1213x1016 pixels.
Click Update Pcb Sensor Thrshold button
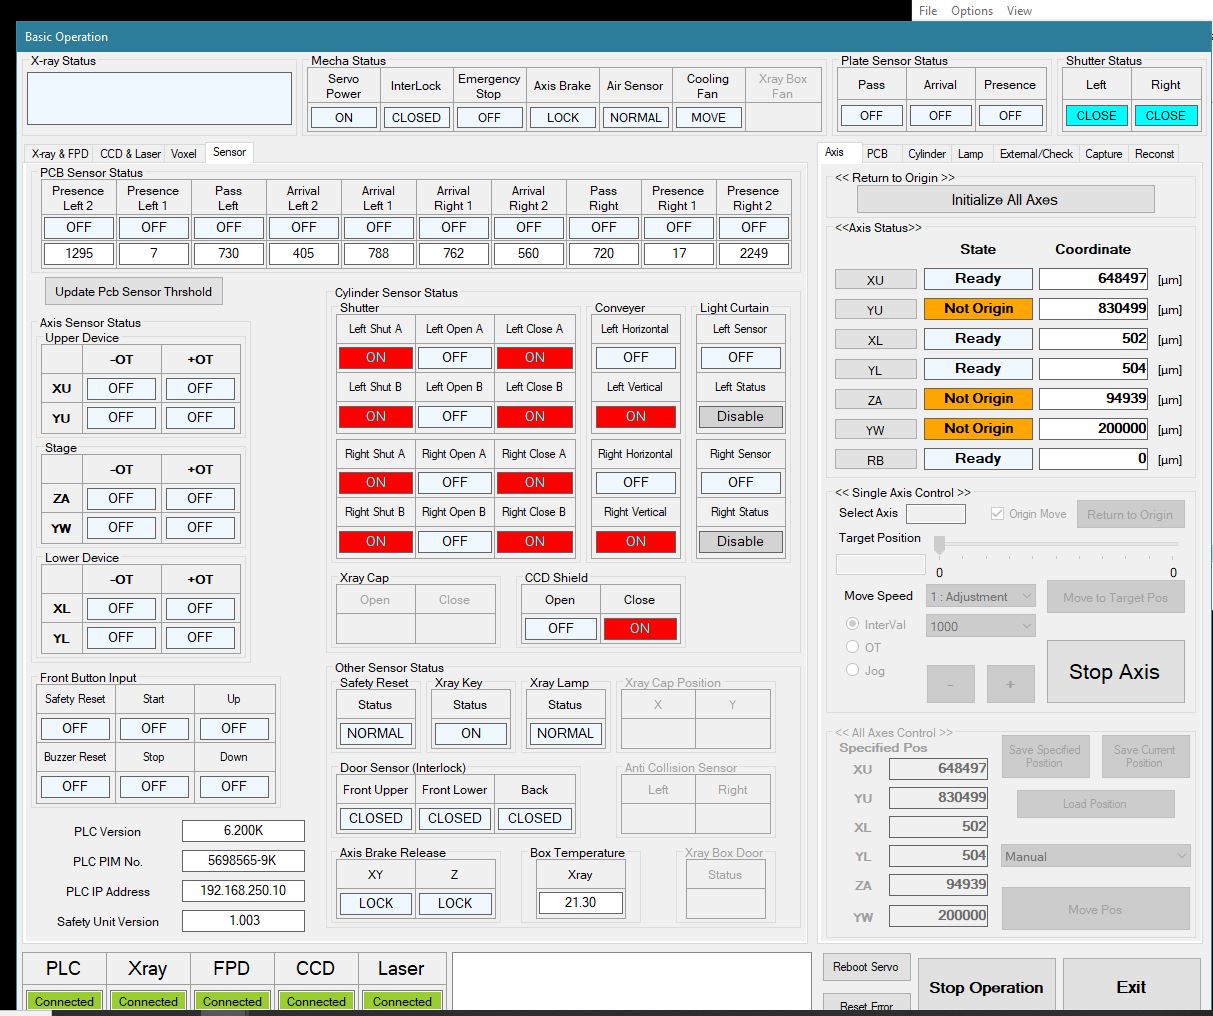(x=133, y=292)
